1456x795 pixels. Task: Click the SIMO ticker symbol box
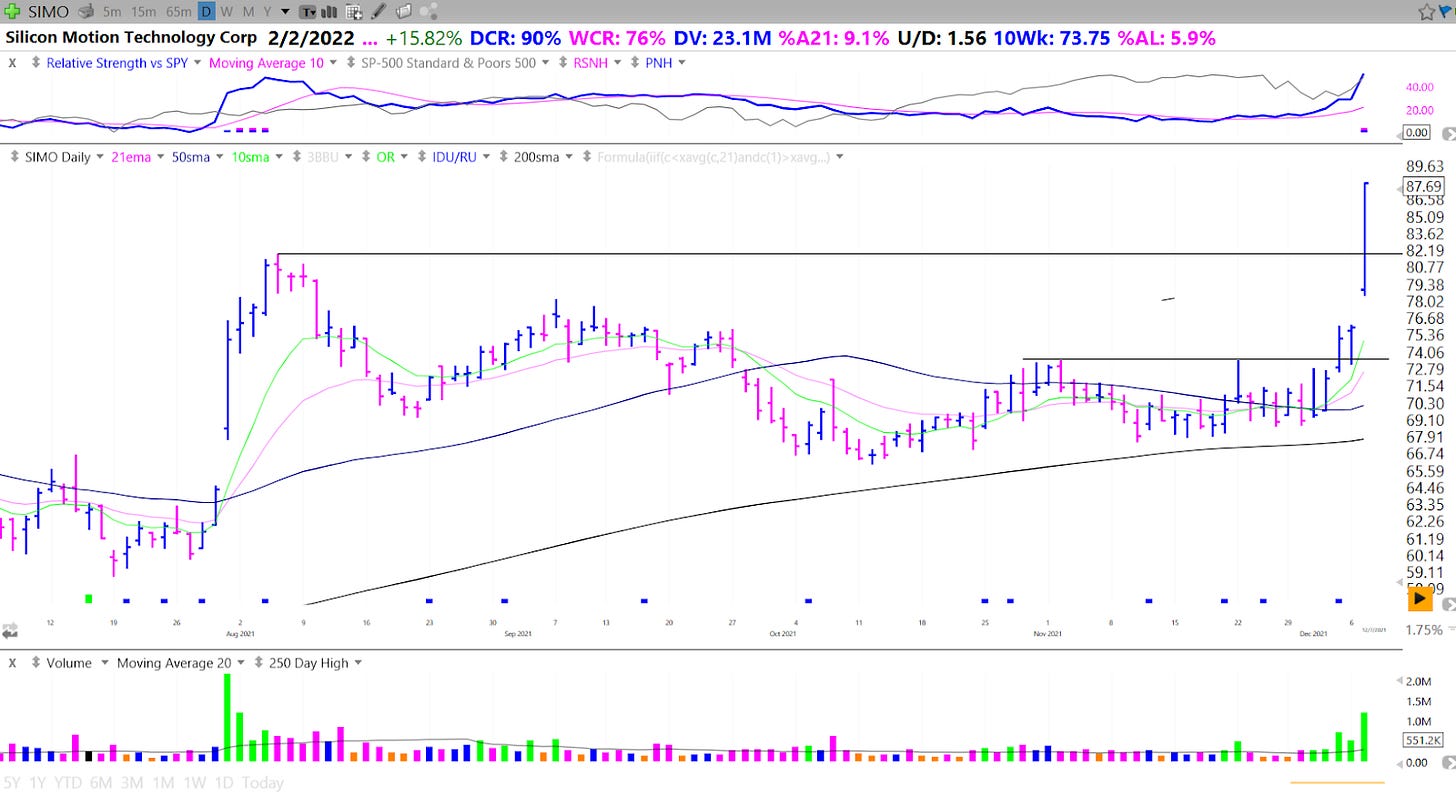tap(48, 12)
